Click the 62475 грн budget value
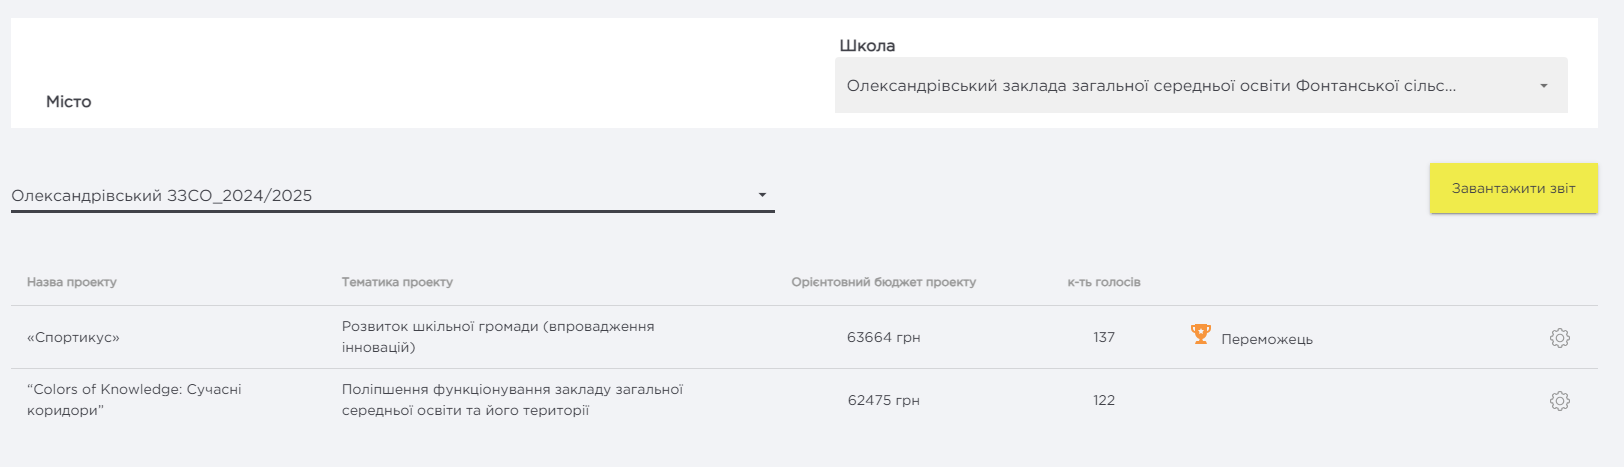 pos(883,401)
